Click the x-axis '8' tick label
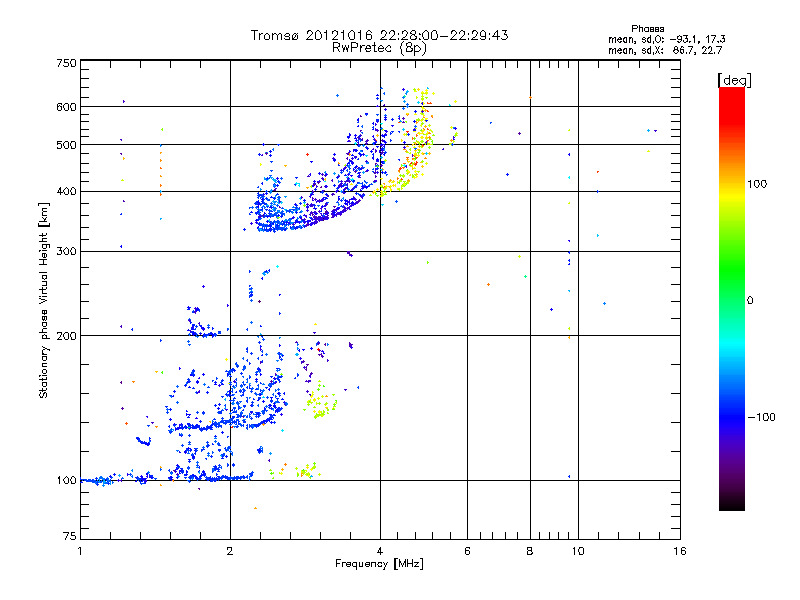Viewport: 800px width, 600px height. tap(530, 551)
